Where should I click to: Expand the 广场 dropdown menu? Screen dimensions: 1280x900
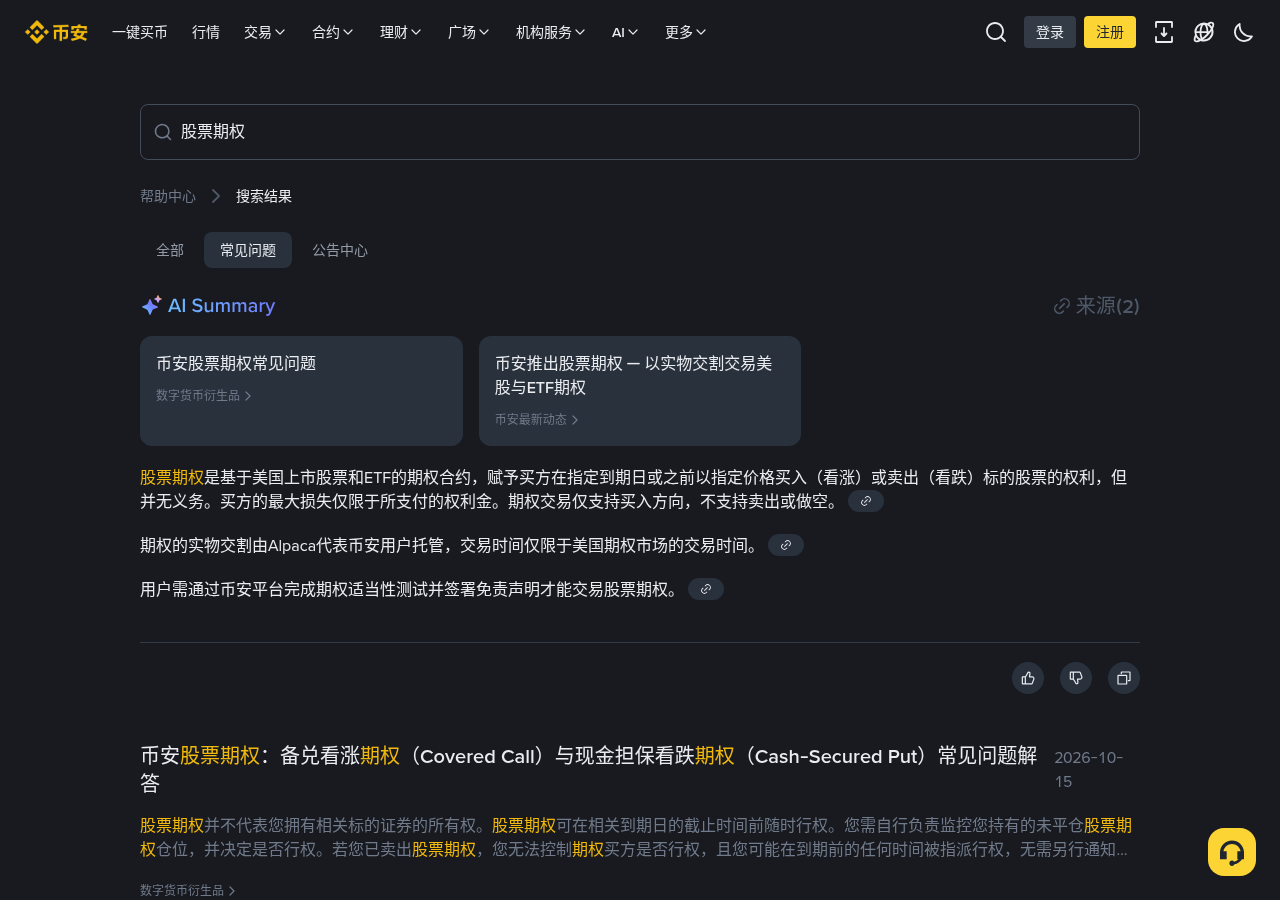[469, 32]
